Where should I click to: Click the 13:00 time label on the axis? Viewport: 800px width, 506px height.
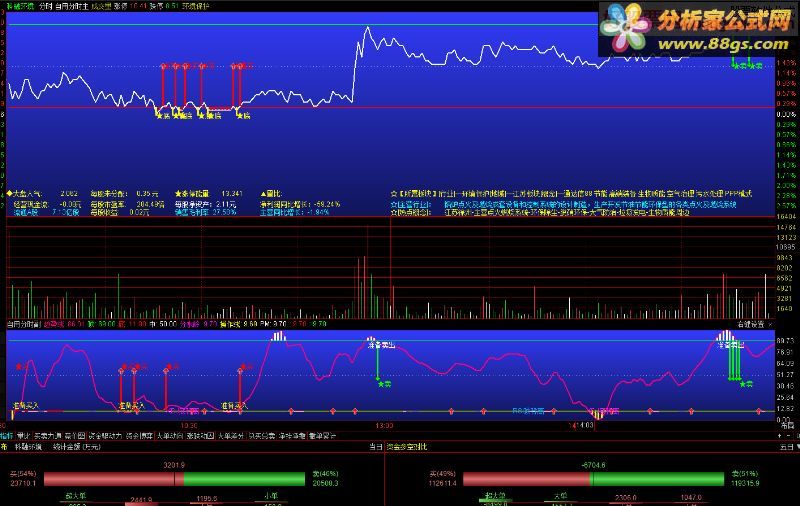pyautogui.click(x=384, y=425)
